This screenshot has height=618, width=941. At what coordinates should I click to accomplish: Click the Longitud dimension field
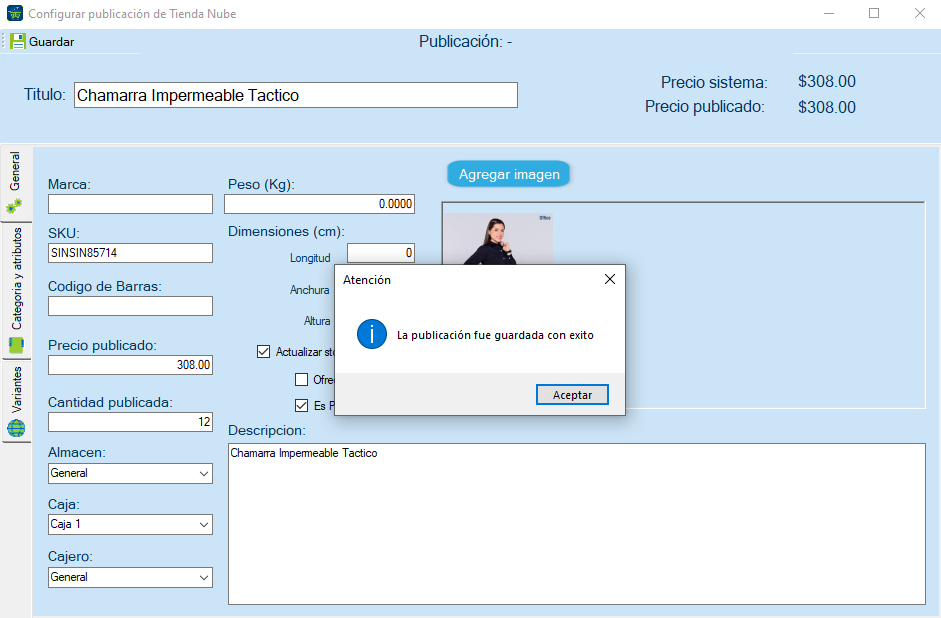[x=380, y=253]
